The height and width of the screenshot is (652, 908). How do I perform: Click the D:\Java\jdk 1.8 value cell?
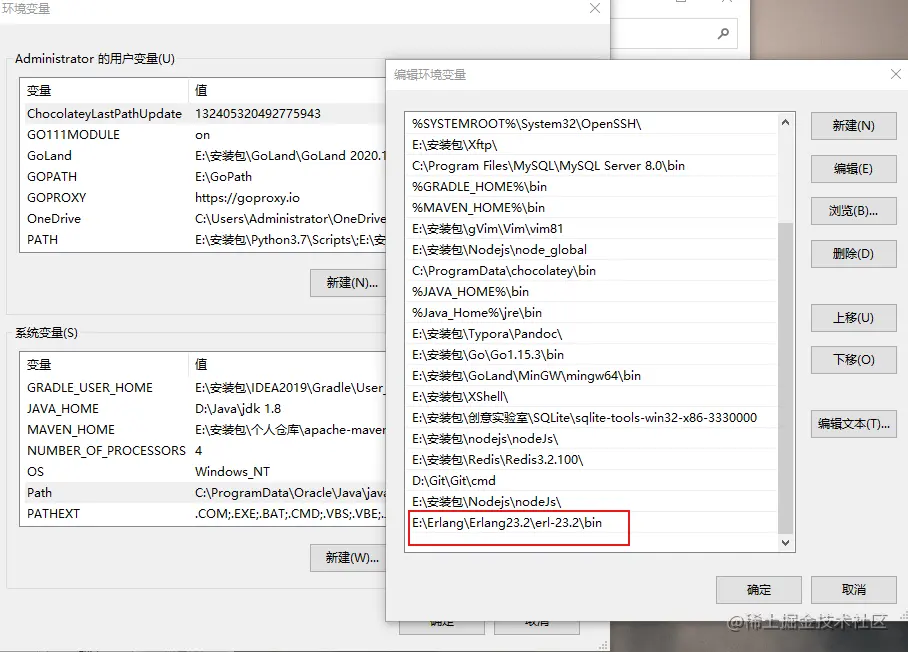237,408
